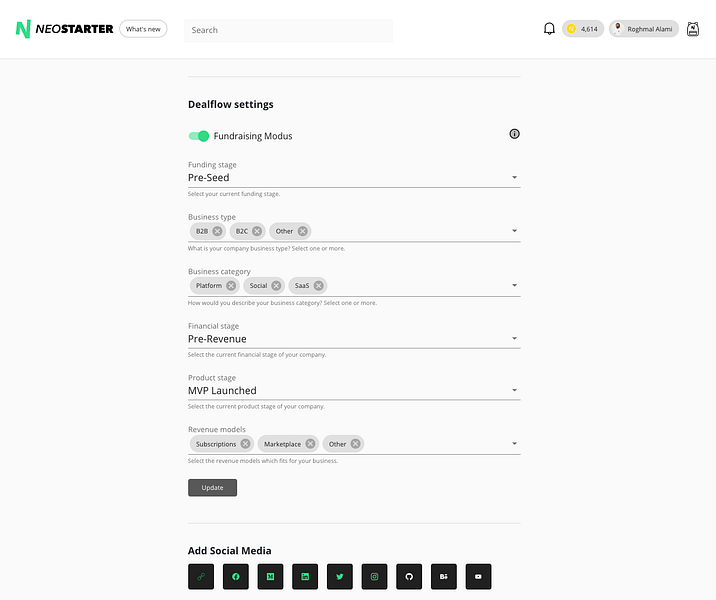
Task: Add Twitter social media profile
Action: tap(340, 577)
